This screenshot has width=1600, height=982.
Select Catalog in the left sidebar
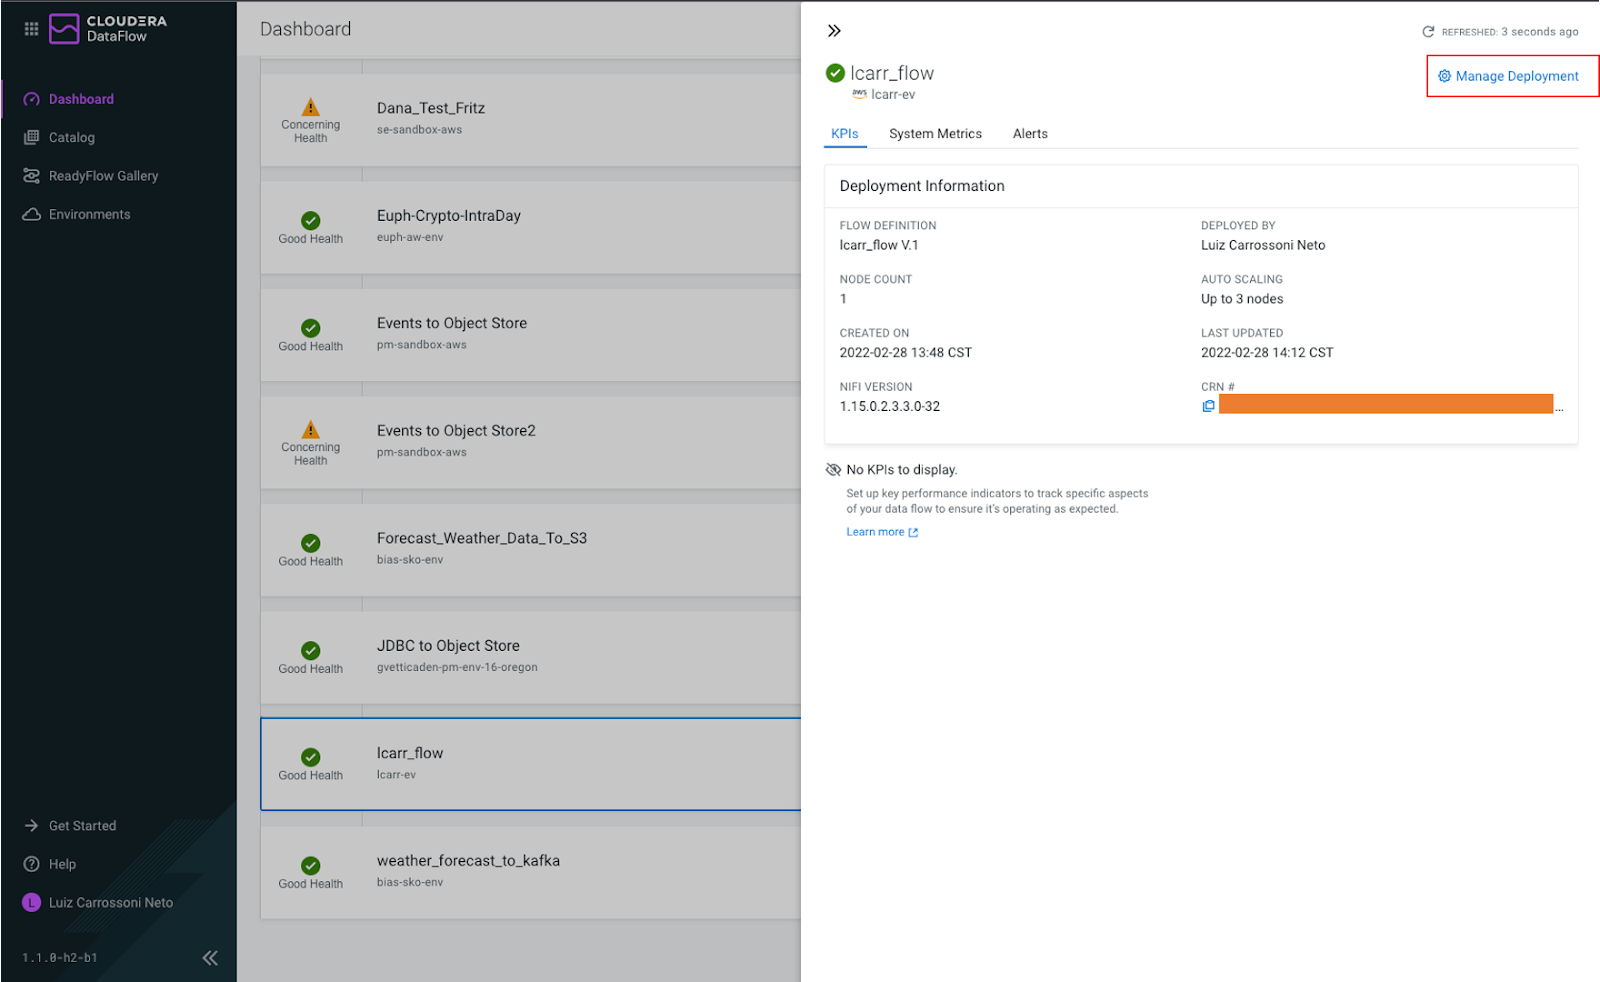(71, 137)
